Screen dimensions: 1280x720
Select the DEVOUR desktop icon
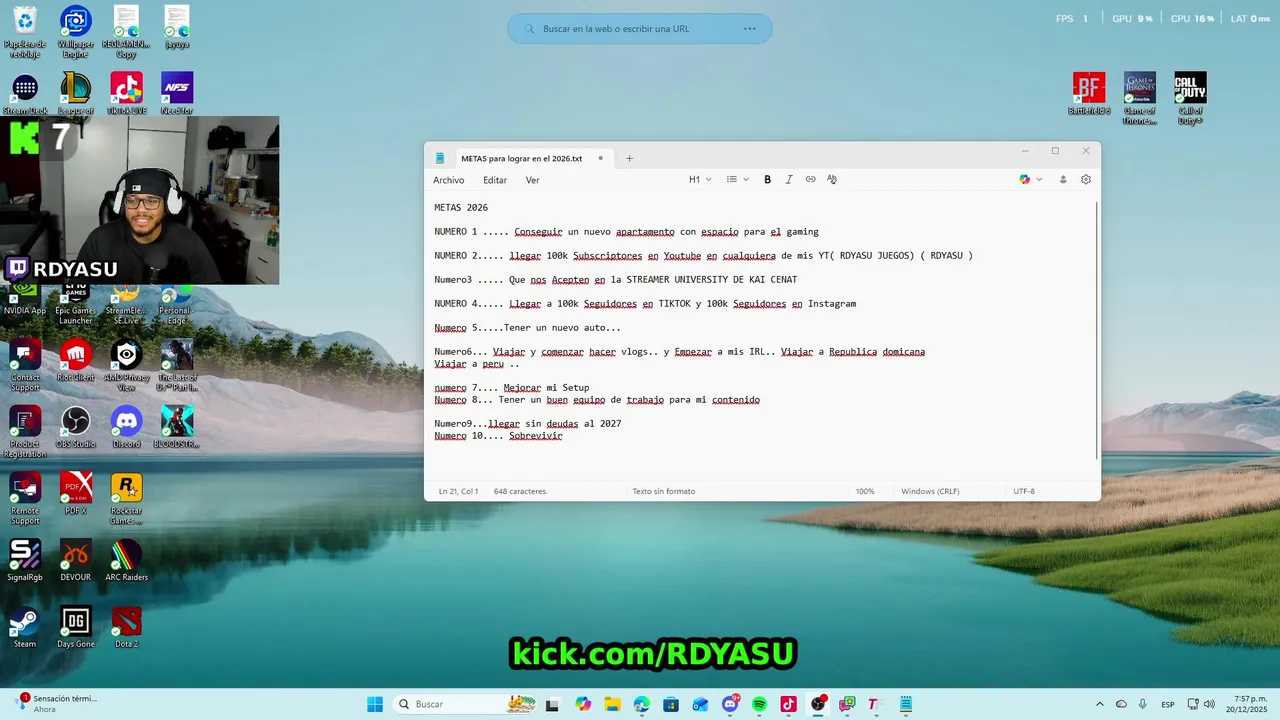click(x=76, y=560)
